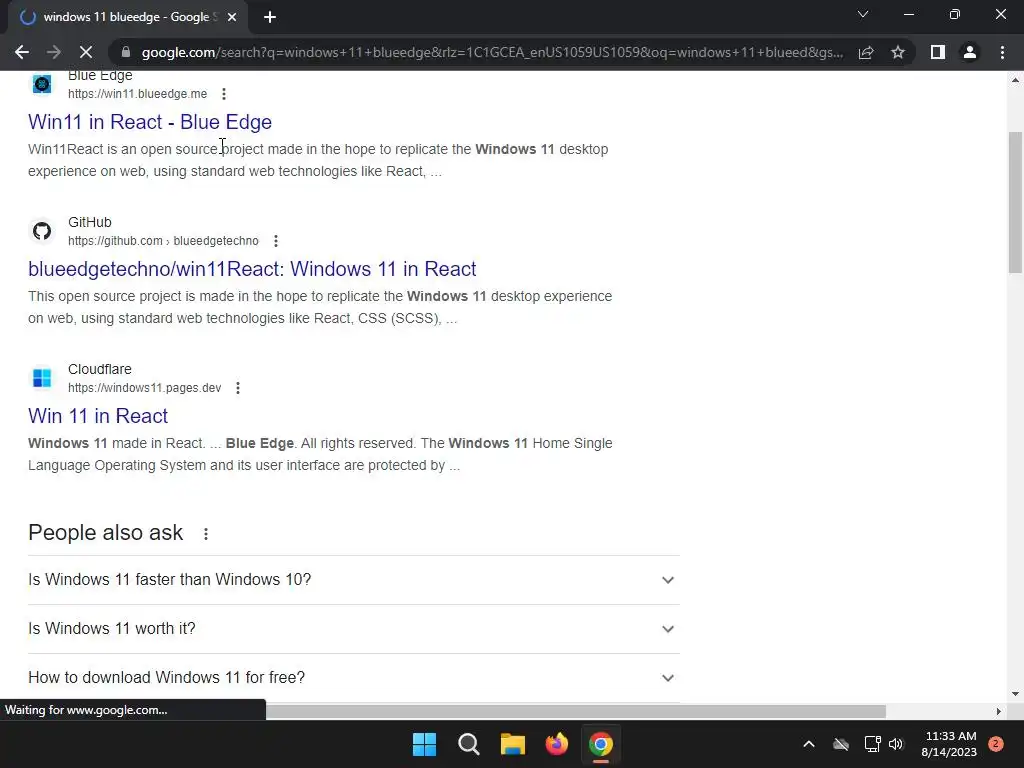The height and width of the screenshot is (768, 1024).
Task: Open more options for win11.blueedge.me result
Action: point(224,94)
